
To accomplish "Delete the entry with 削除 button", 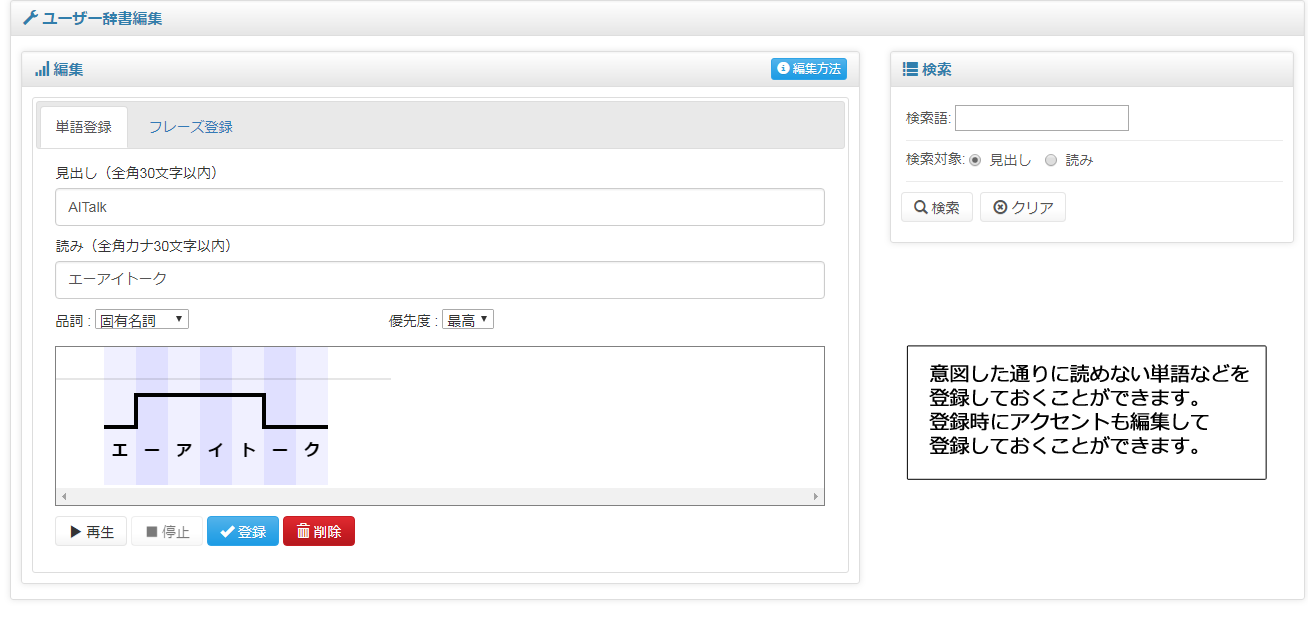I will coord(319,531).
